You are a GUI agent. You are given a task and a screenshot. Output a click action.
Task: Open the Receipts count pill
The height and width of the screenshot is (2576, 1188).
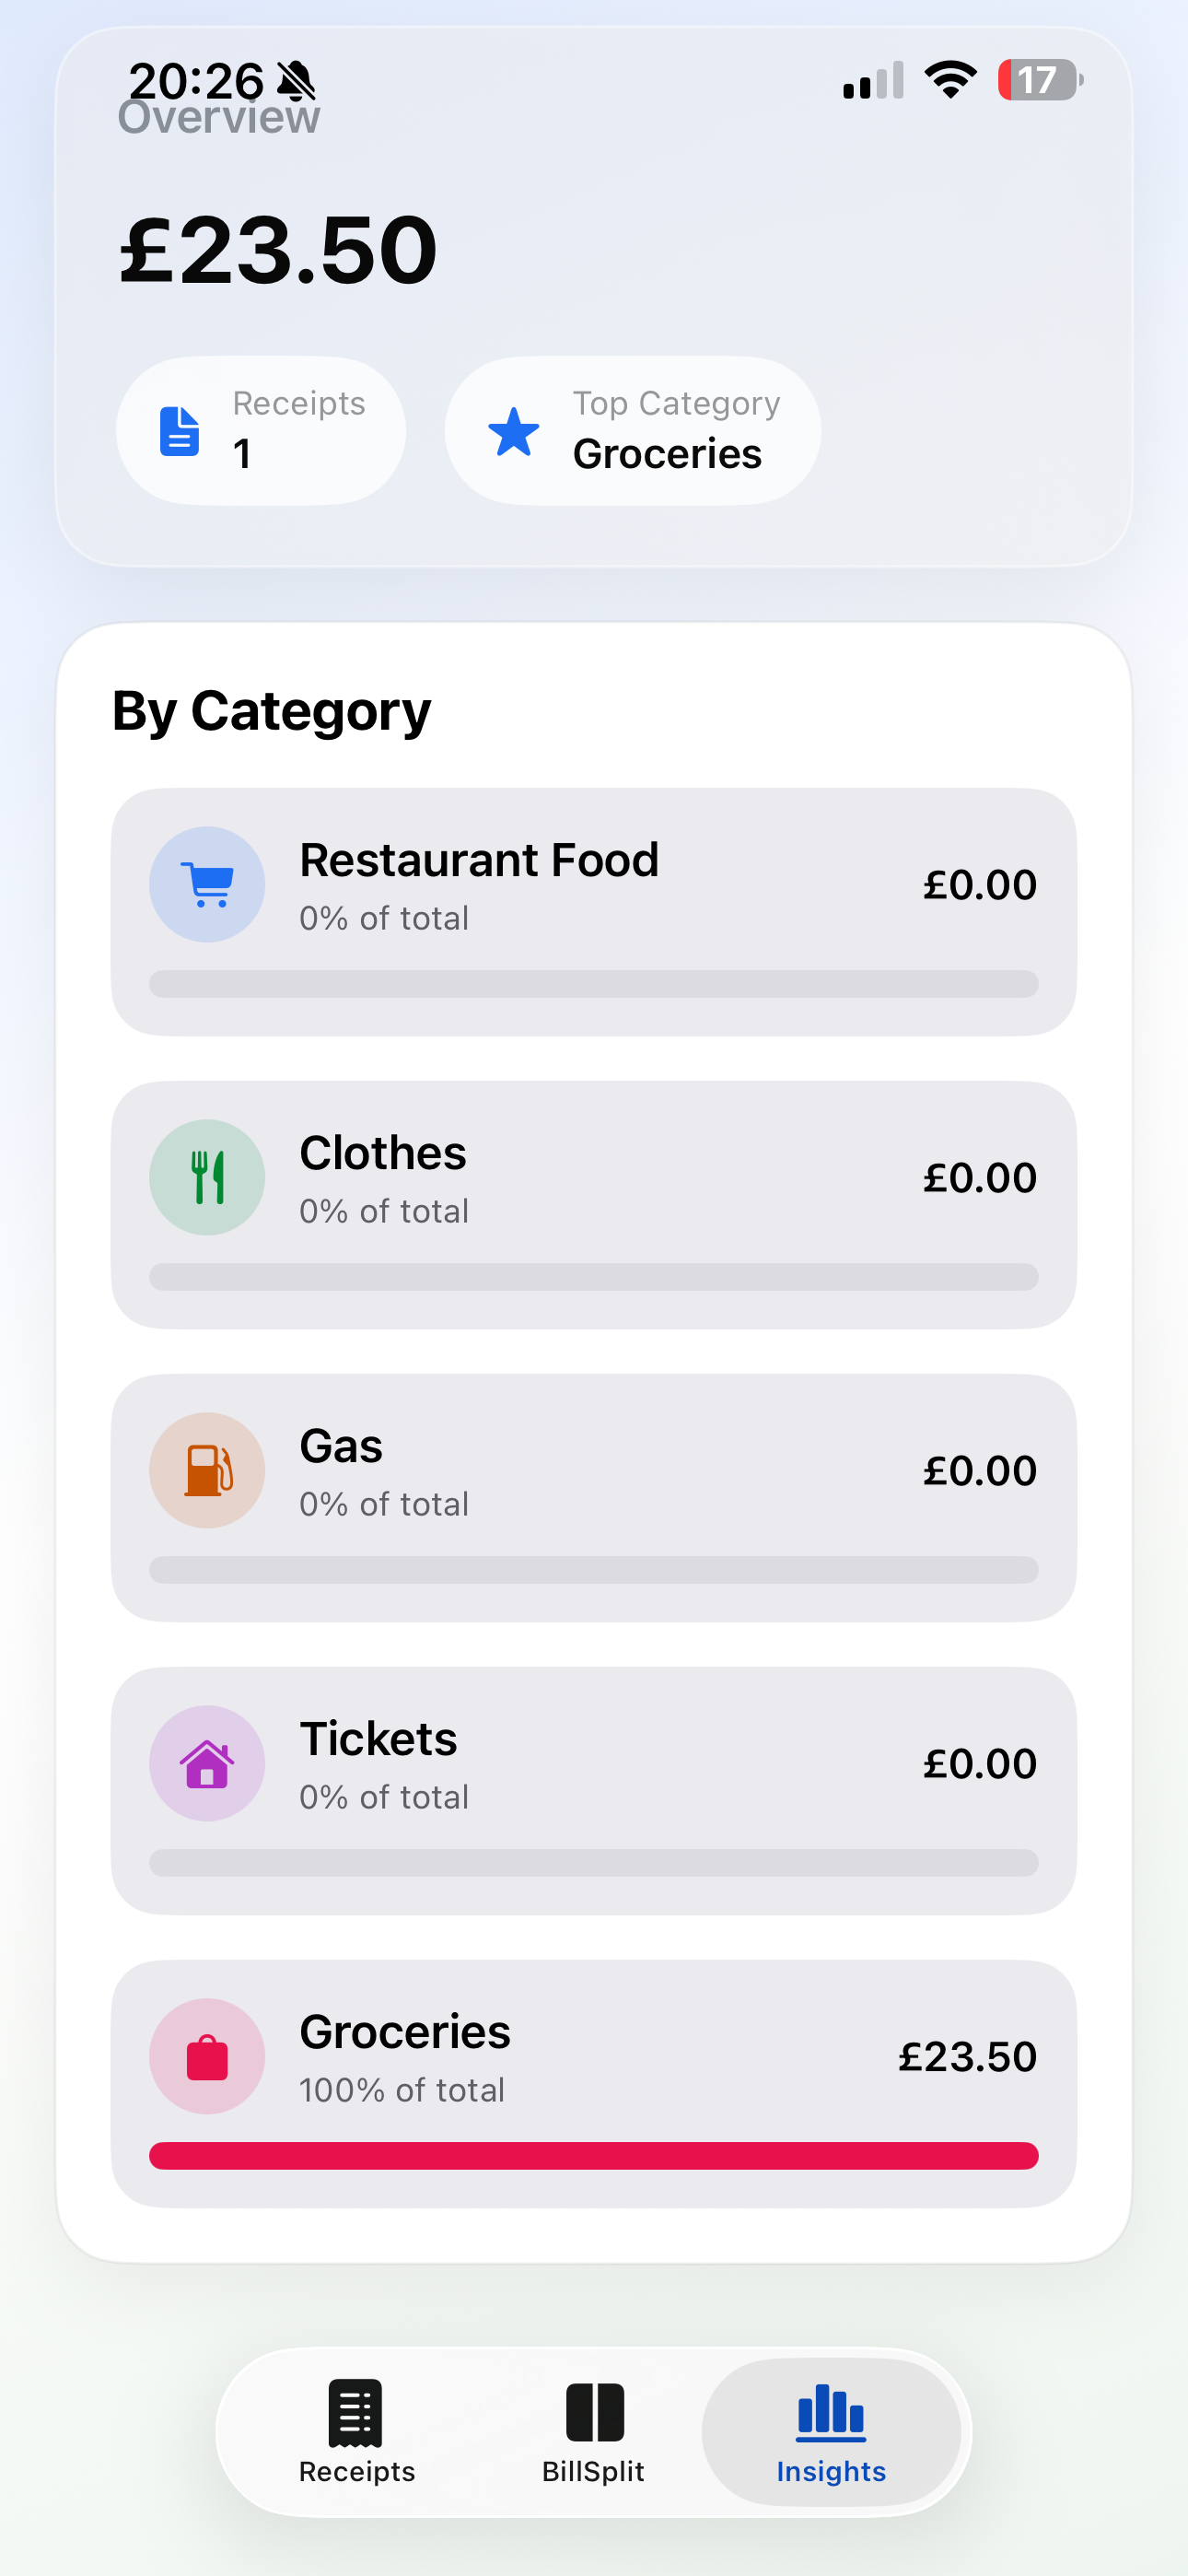pos(261,431)
